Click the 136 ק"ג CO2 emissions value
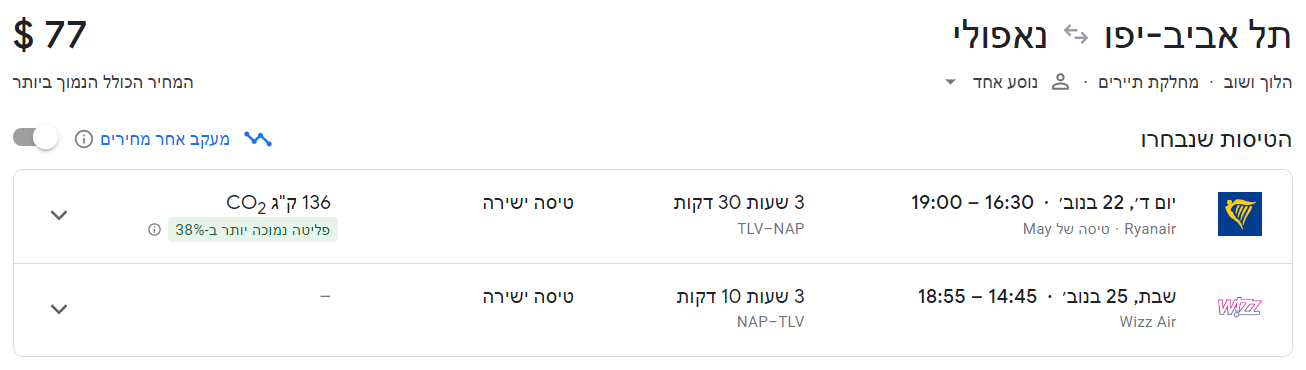1306x370 pixels. pos(278,204)
